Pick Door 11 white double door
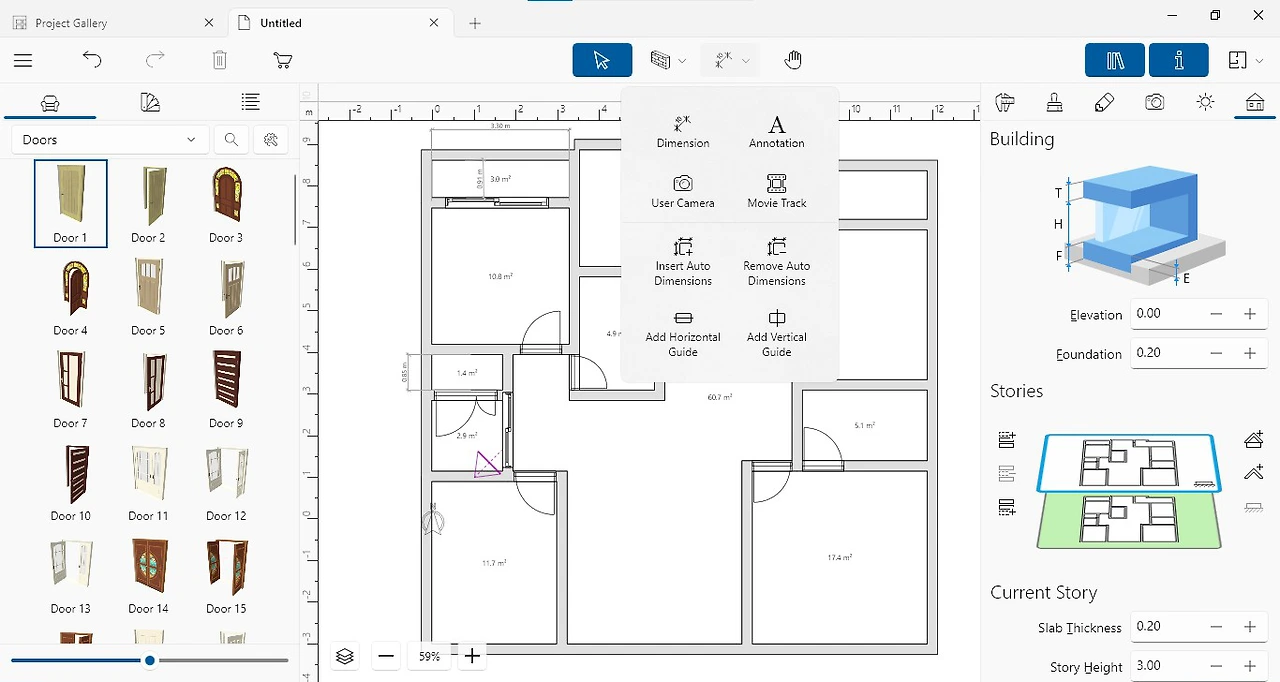1280x682 pixels. (x=148, y=481)
